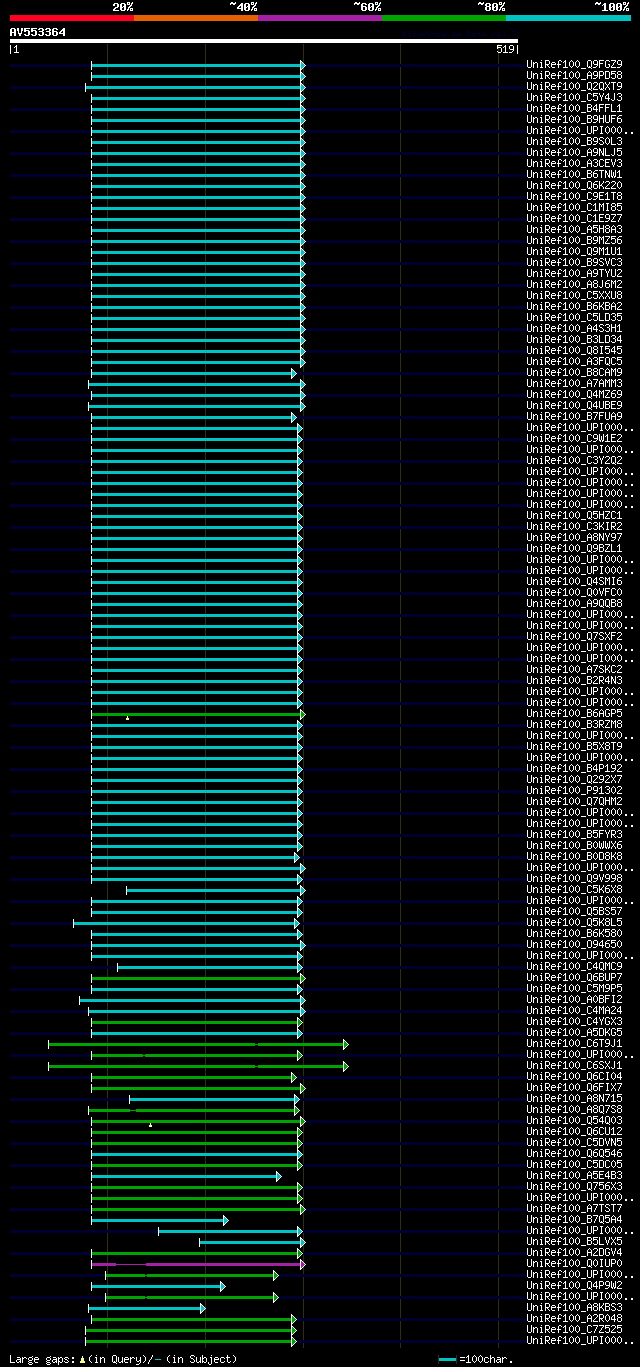Open hit UniRef100_Q2QXT9
This screenshot has height=1367, width=640.
(x=574, y=86)
